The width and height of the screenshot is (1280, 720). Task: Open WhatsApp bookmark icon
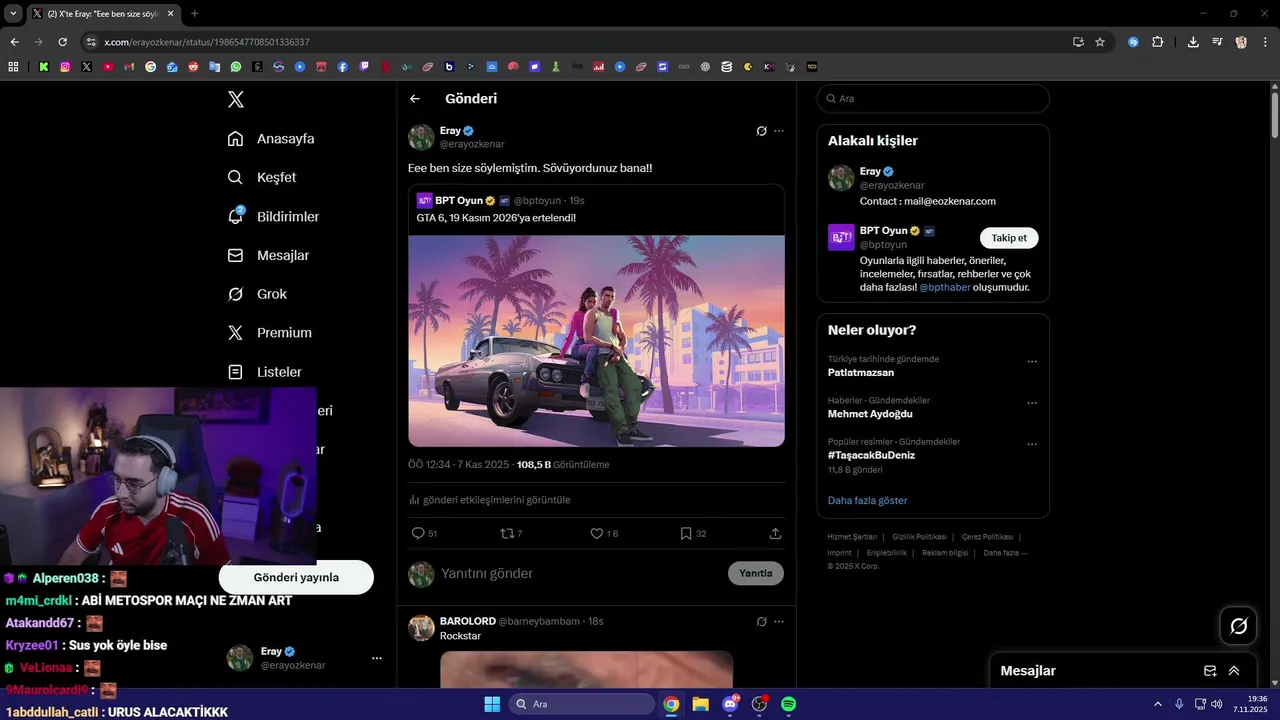(x=236, y=67)
